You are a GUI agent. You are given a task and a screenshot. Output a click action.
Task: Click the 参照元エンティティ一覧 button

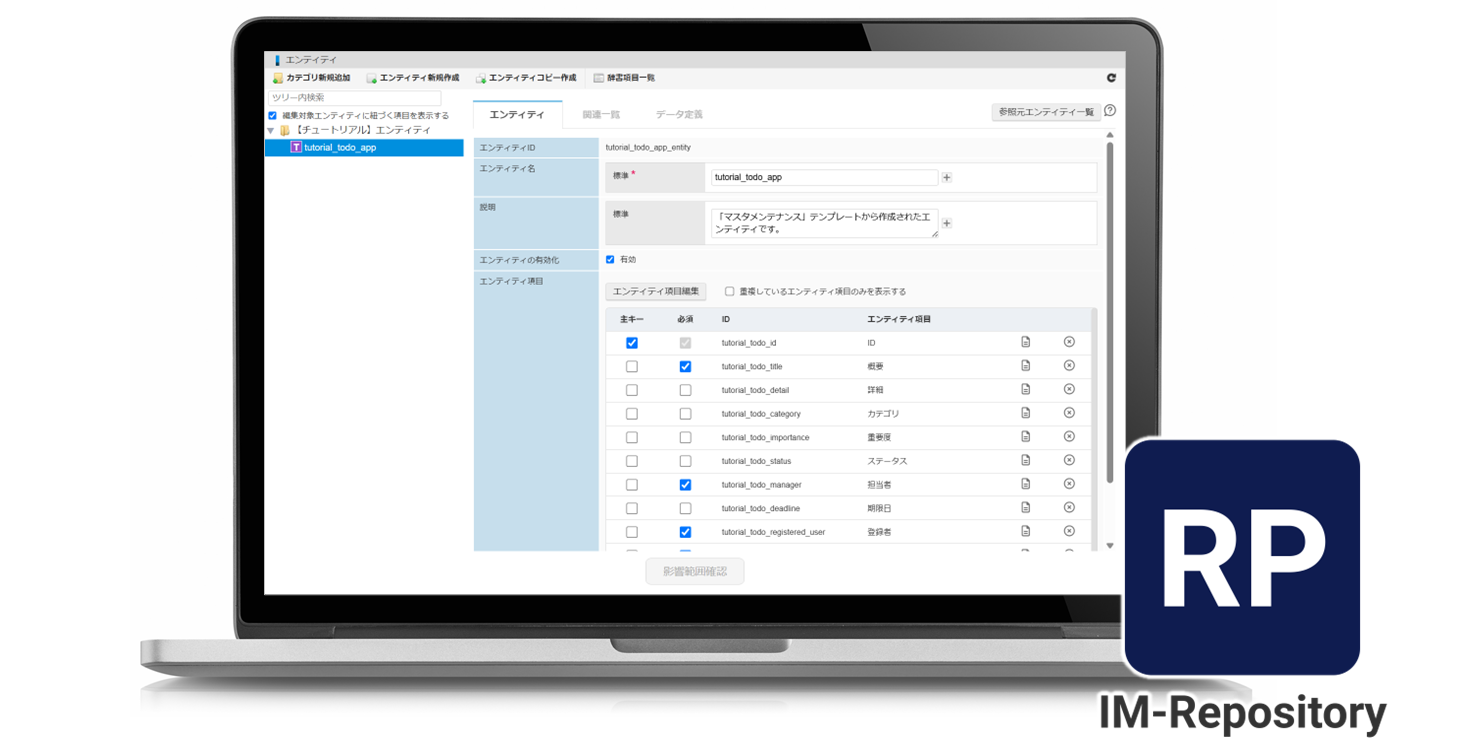coord(1045,112)
